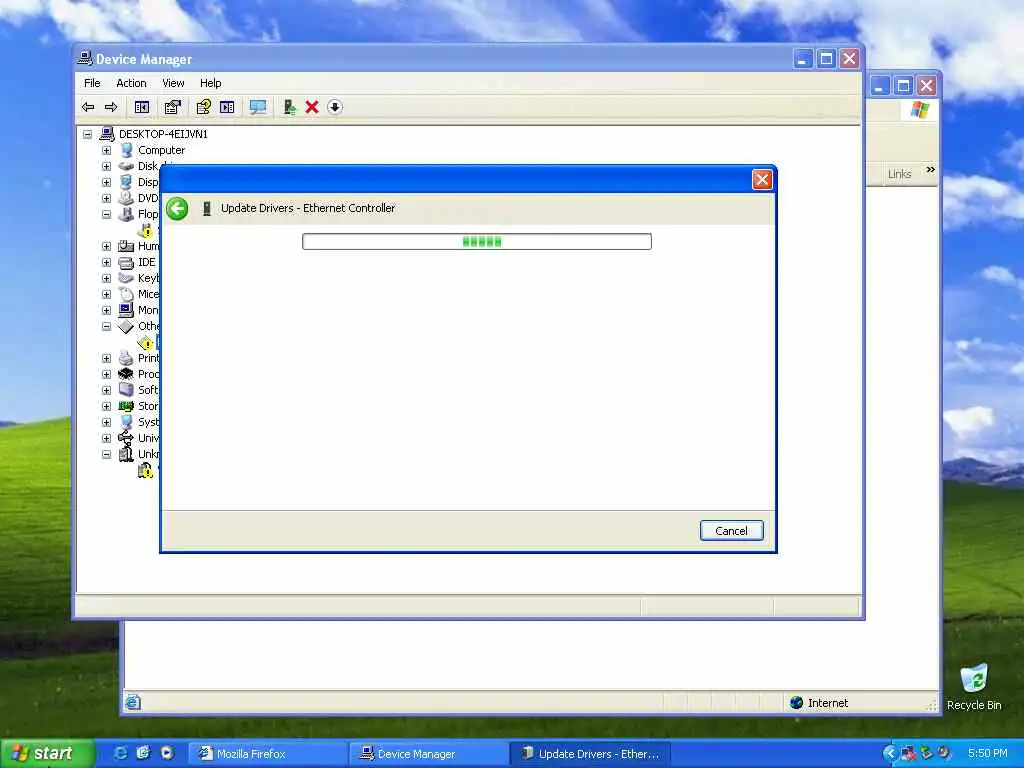Expand the System devices node

point(106,423)
